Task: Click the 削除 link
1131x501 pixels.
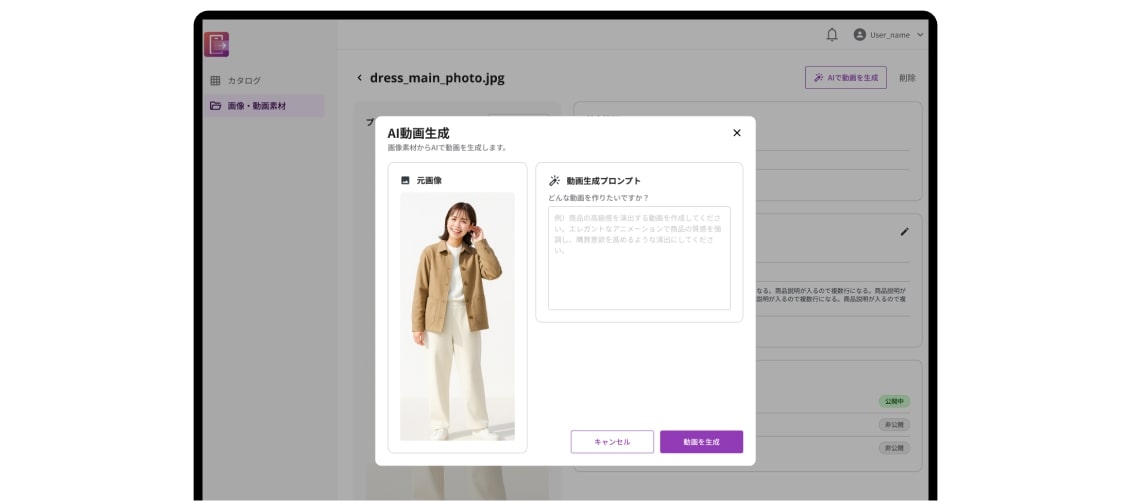Action: click(907, 78)
